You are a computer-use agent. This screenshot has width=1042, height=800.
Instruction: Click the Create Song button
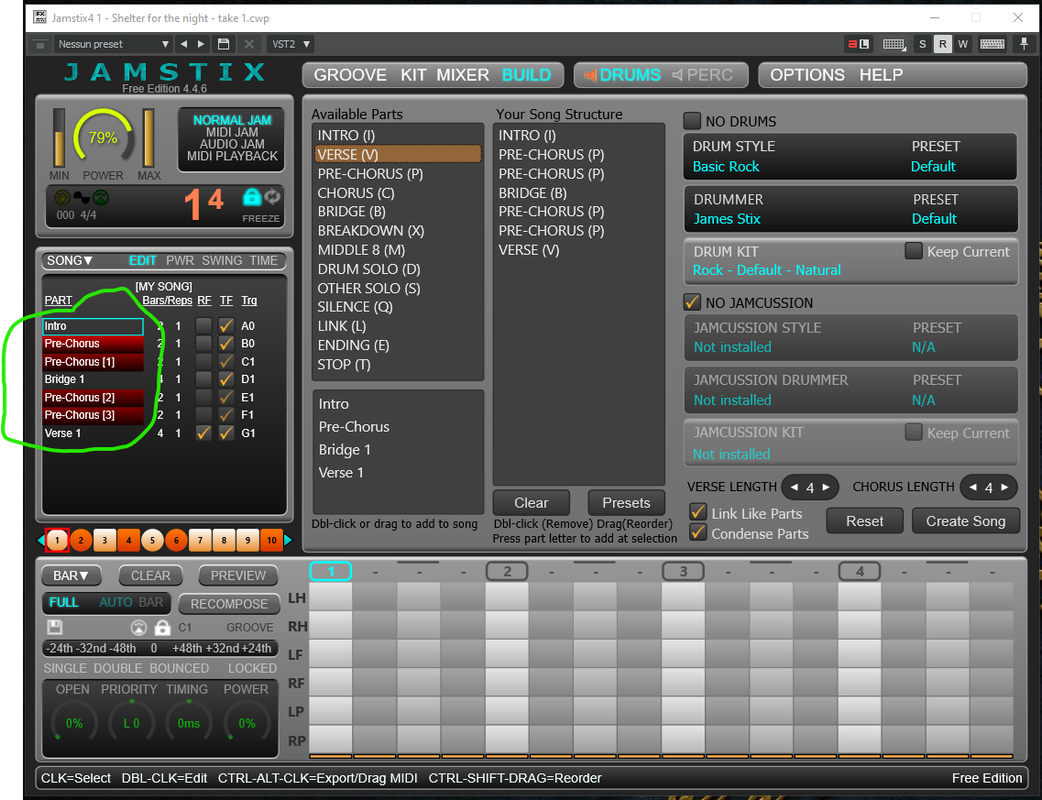[966, 521]
